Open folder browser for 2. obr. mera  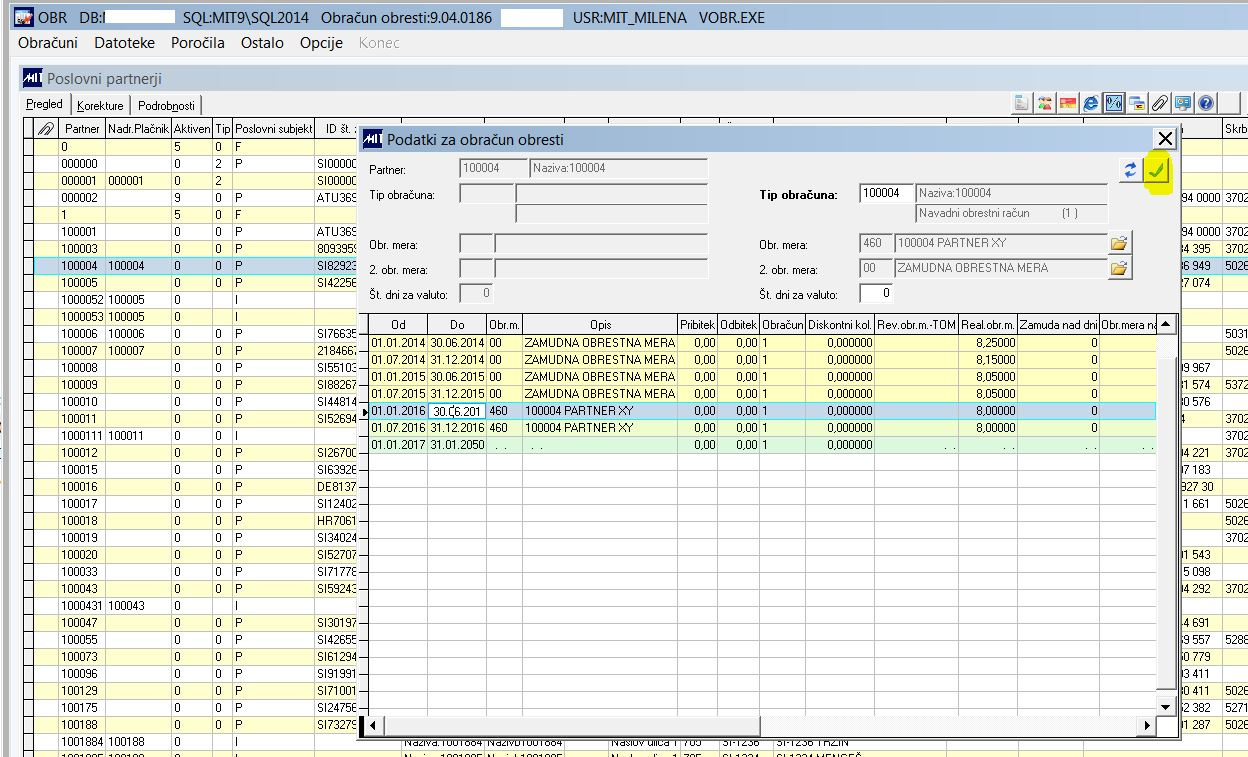tap(1119, 268)
